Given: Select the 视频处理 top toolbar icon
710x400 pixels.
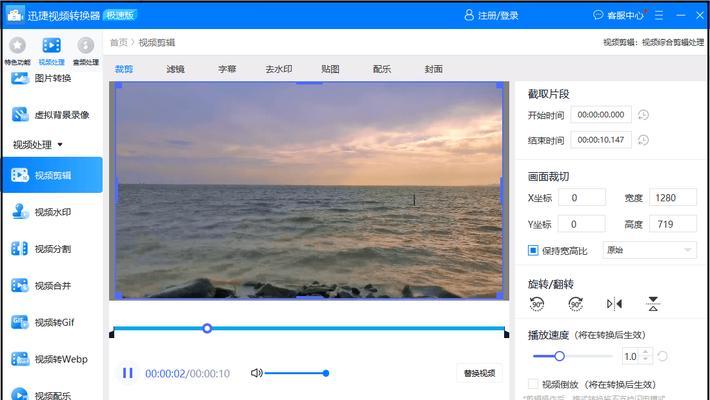Looking at the screenshot, I should tap(51, 50).
